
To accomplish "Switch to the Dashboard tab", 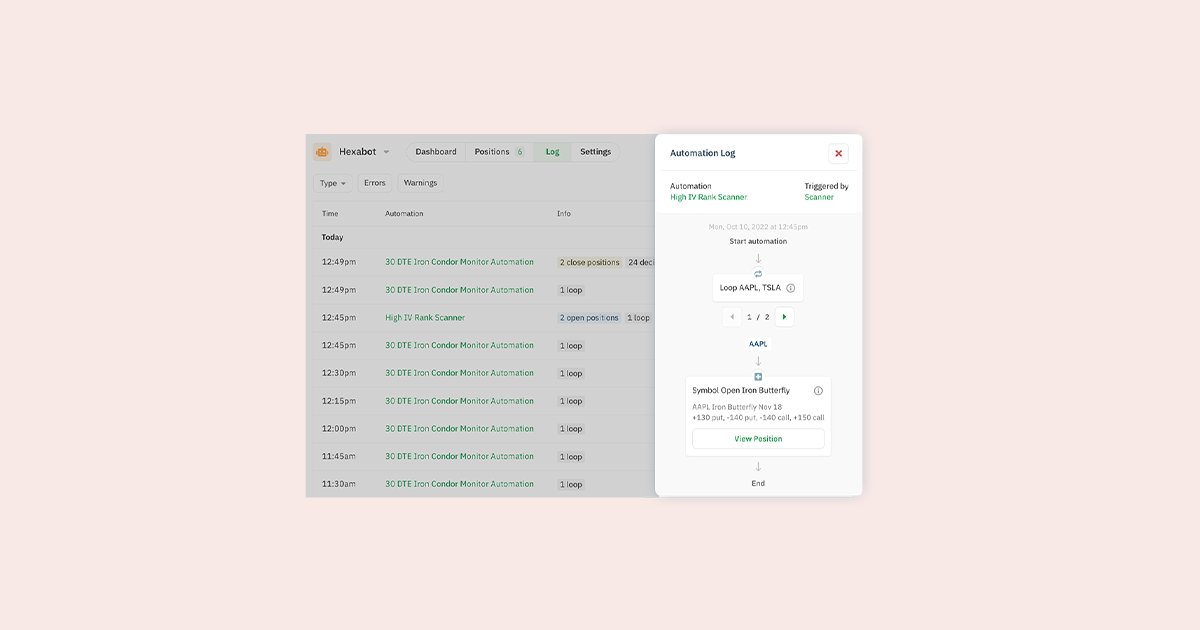I will 435,152.
